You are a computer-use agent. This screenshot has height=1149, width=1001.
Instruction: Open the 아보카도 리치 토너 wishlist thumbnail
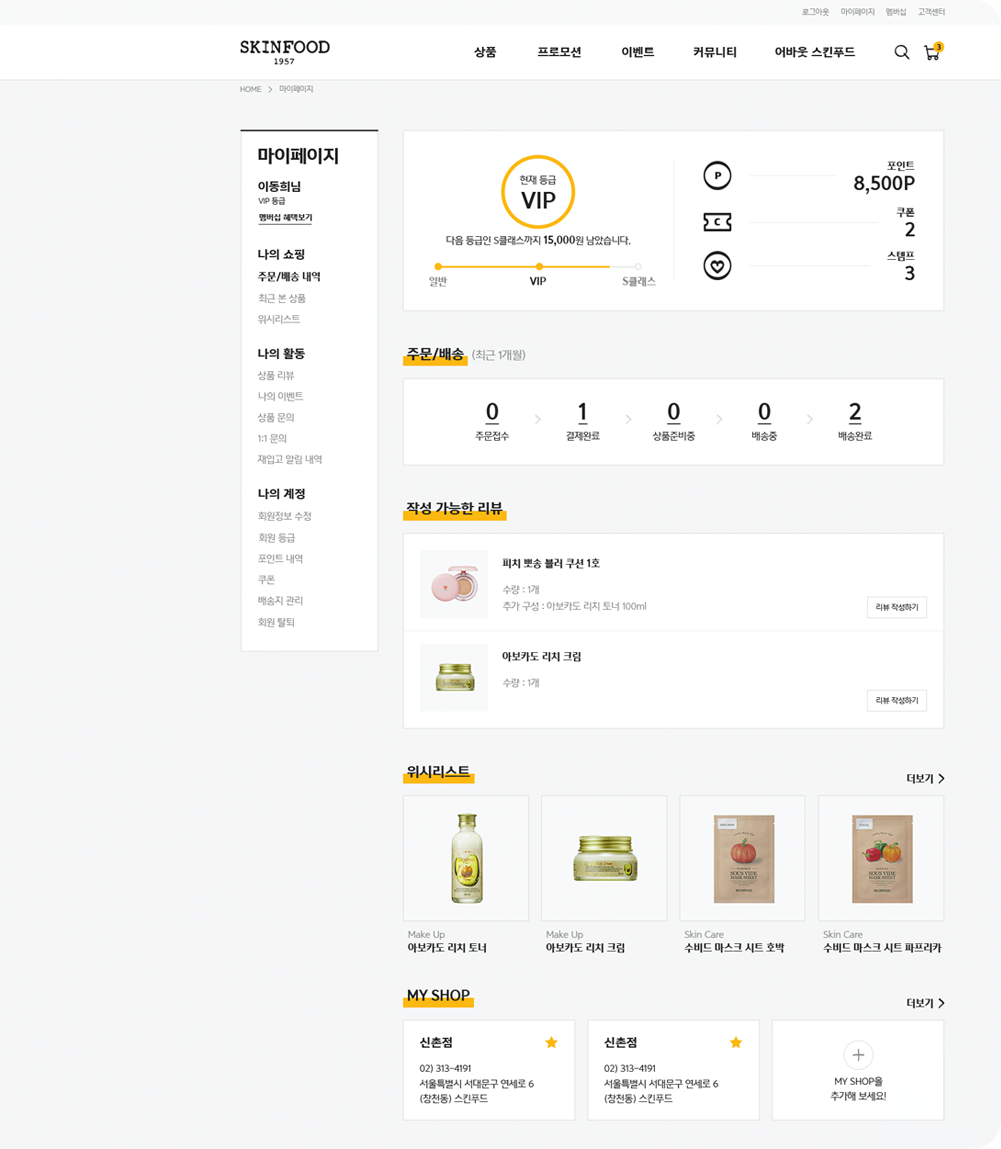(466, 858)
